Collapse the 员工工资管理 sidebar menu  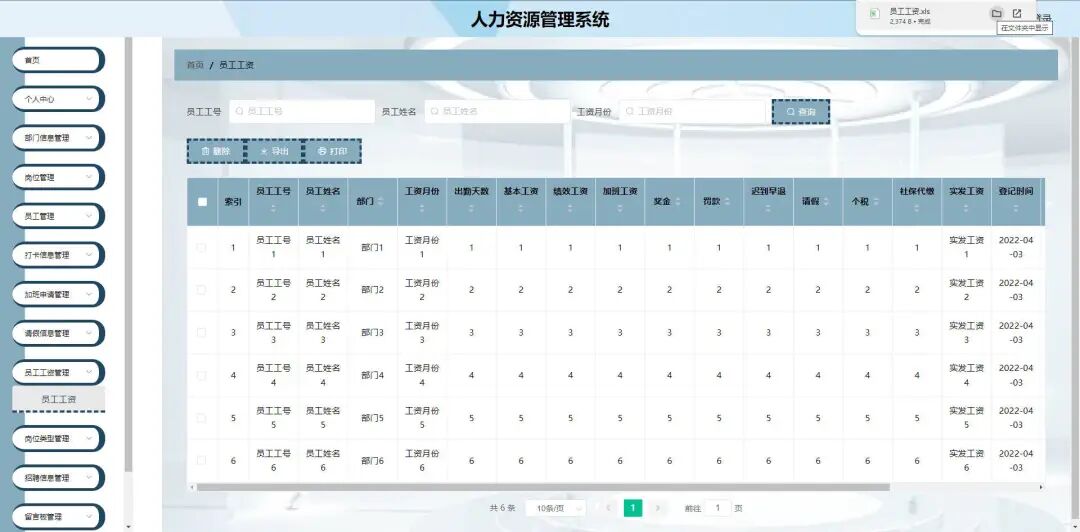58,372
